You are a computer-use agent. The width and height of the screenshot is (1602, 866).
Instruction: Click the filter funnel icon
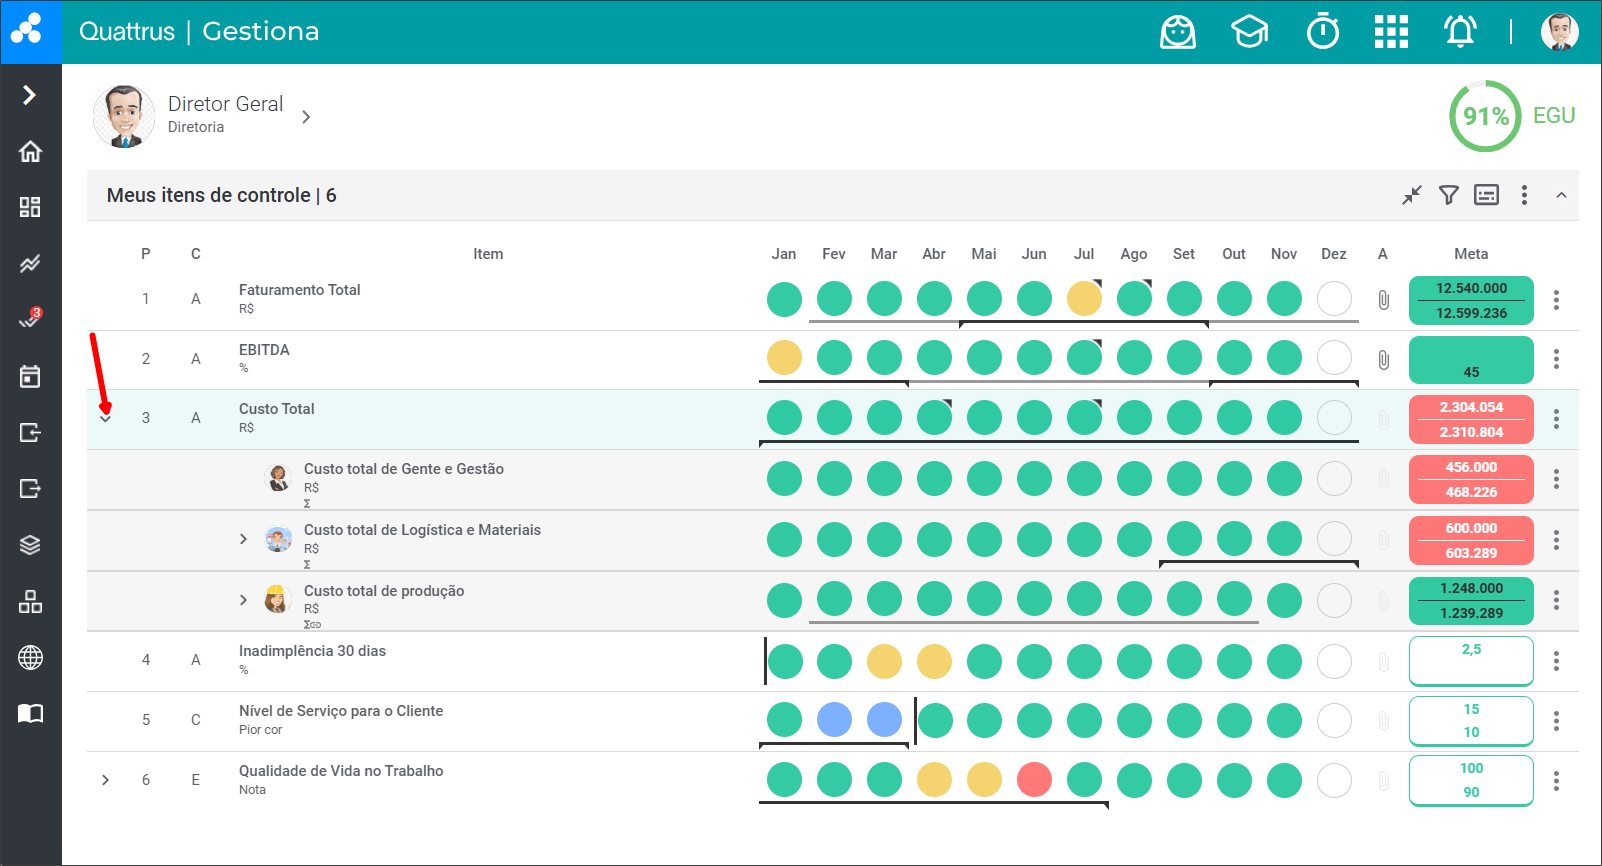1448,195
